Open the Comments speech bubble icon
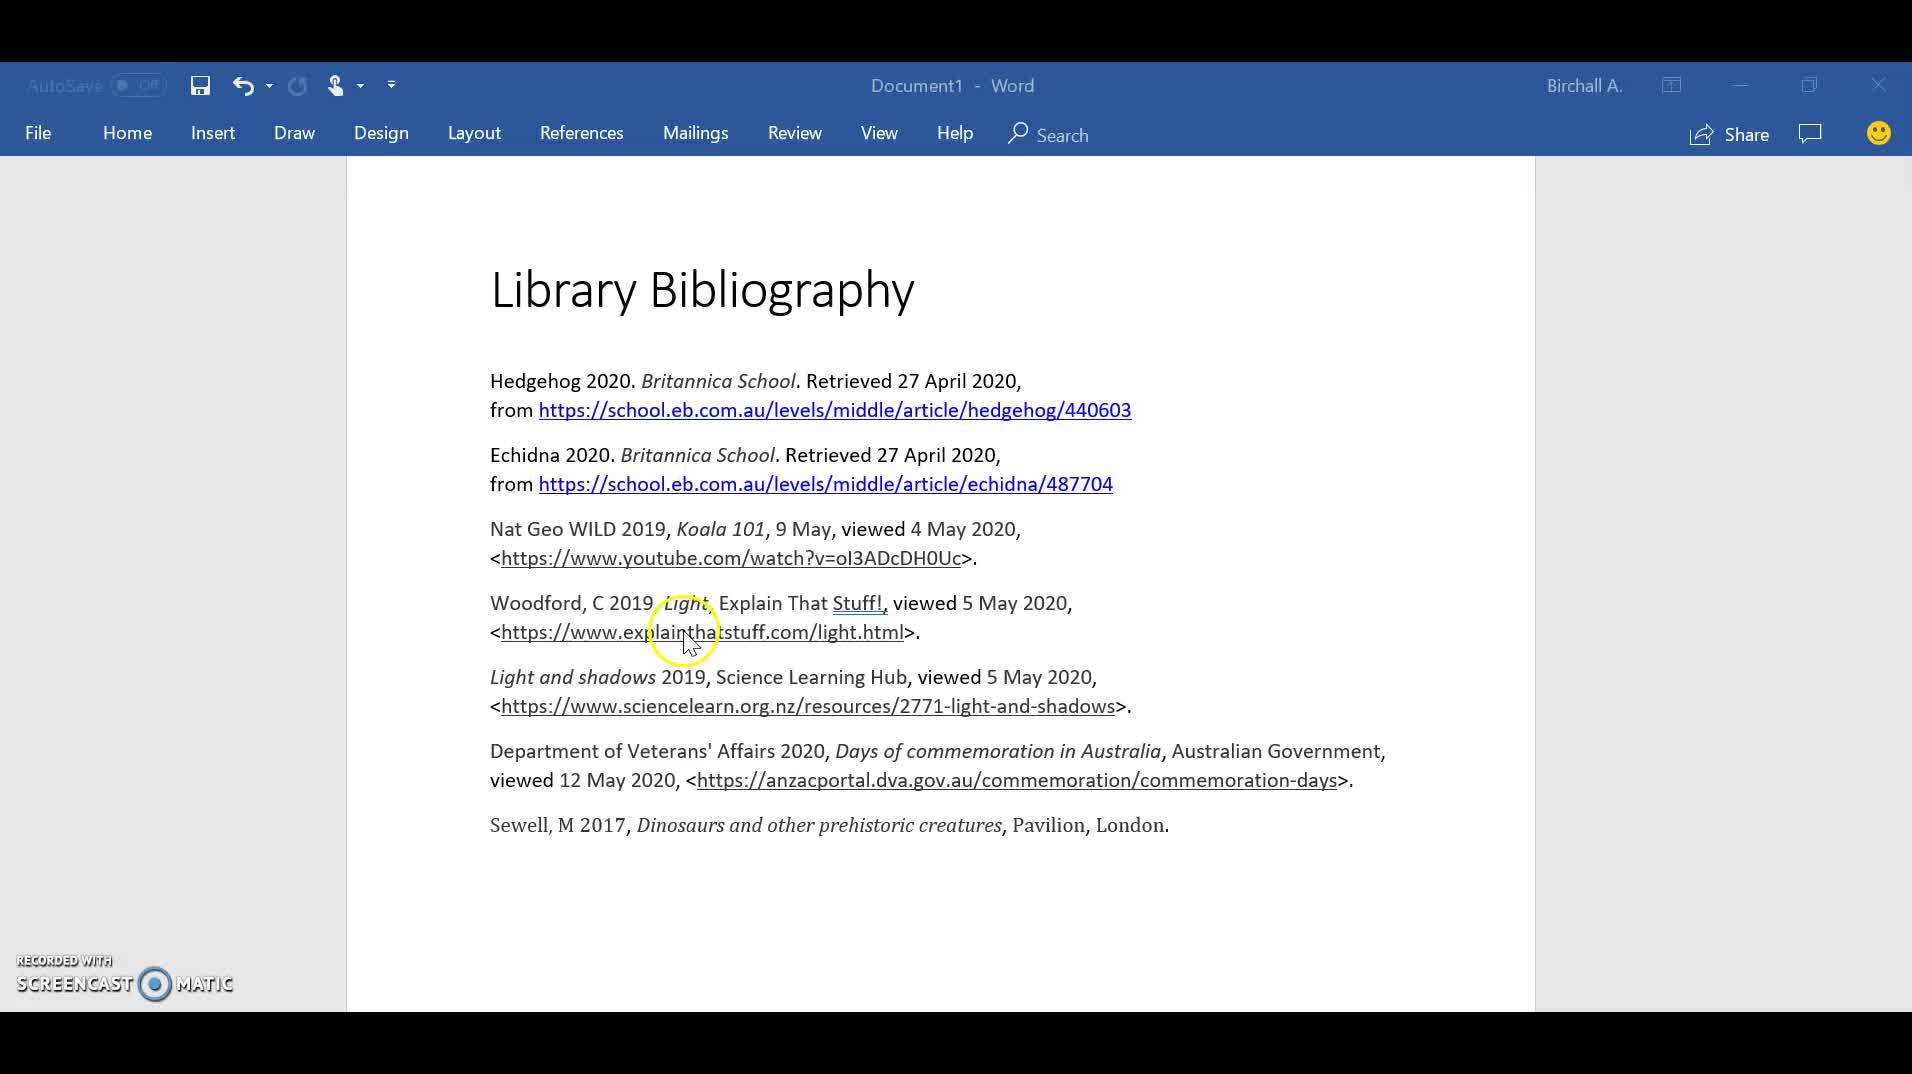This screenshot has width=1912, height=1074. [x=1810, y=134]
